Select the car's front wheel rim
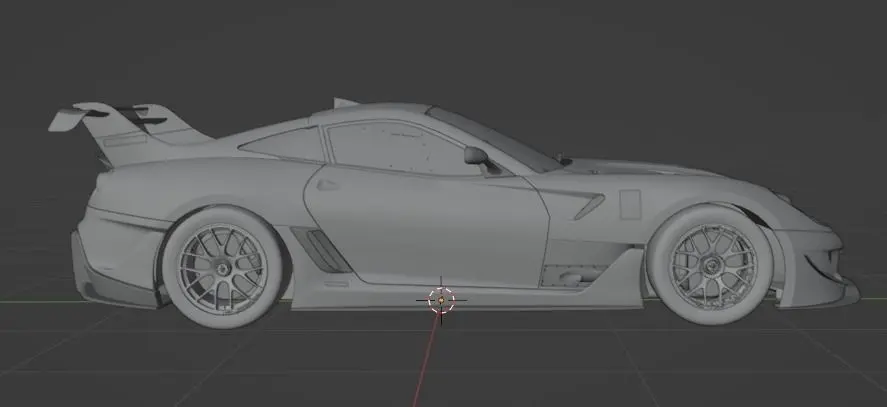 coord(712,265)
